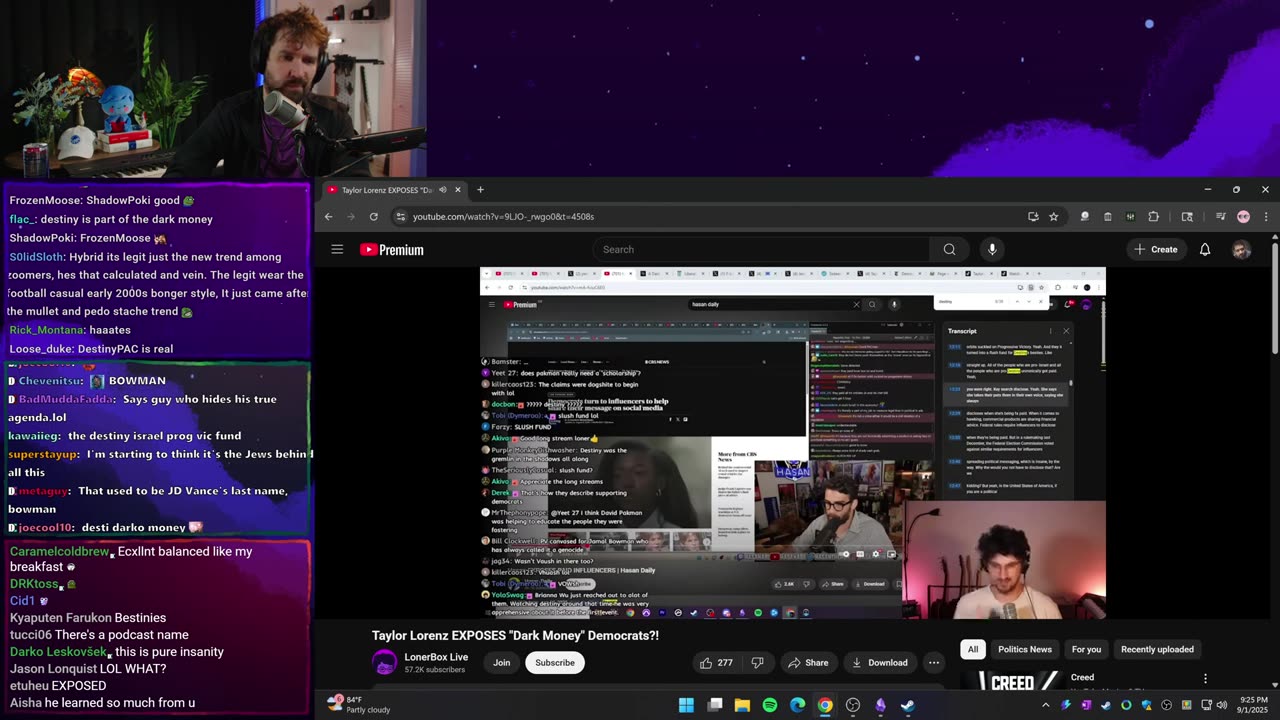Image resolution: width=1280 pixels, height=720 pixels.
Task: Select the Politics News filter chip
Action: click(1025, 649)
